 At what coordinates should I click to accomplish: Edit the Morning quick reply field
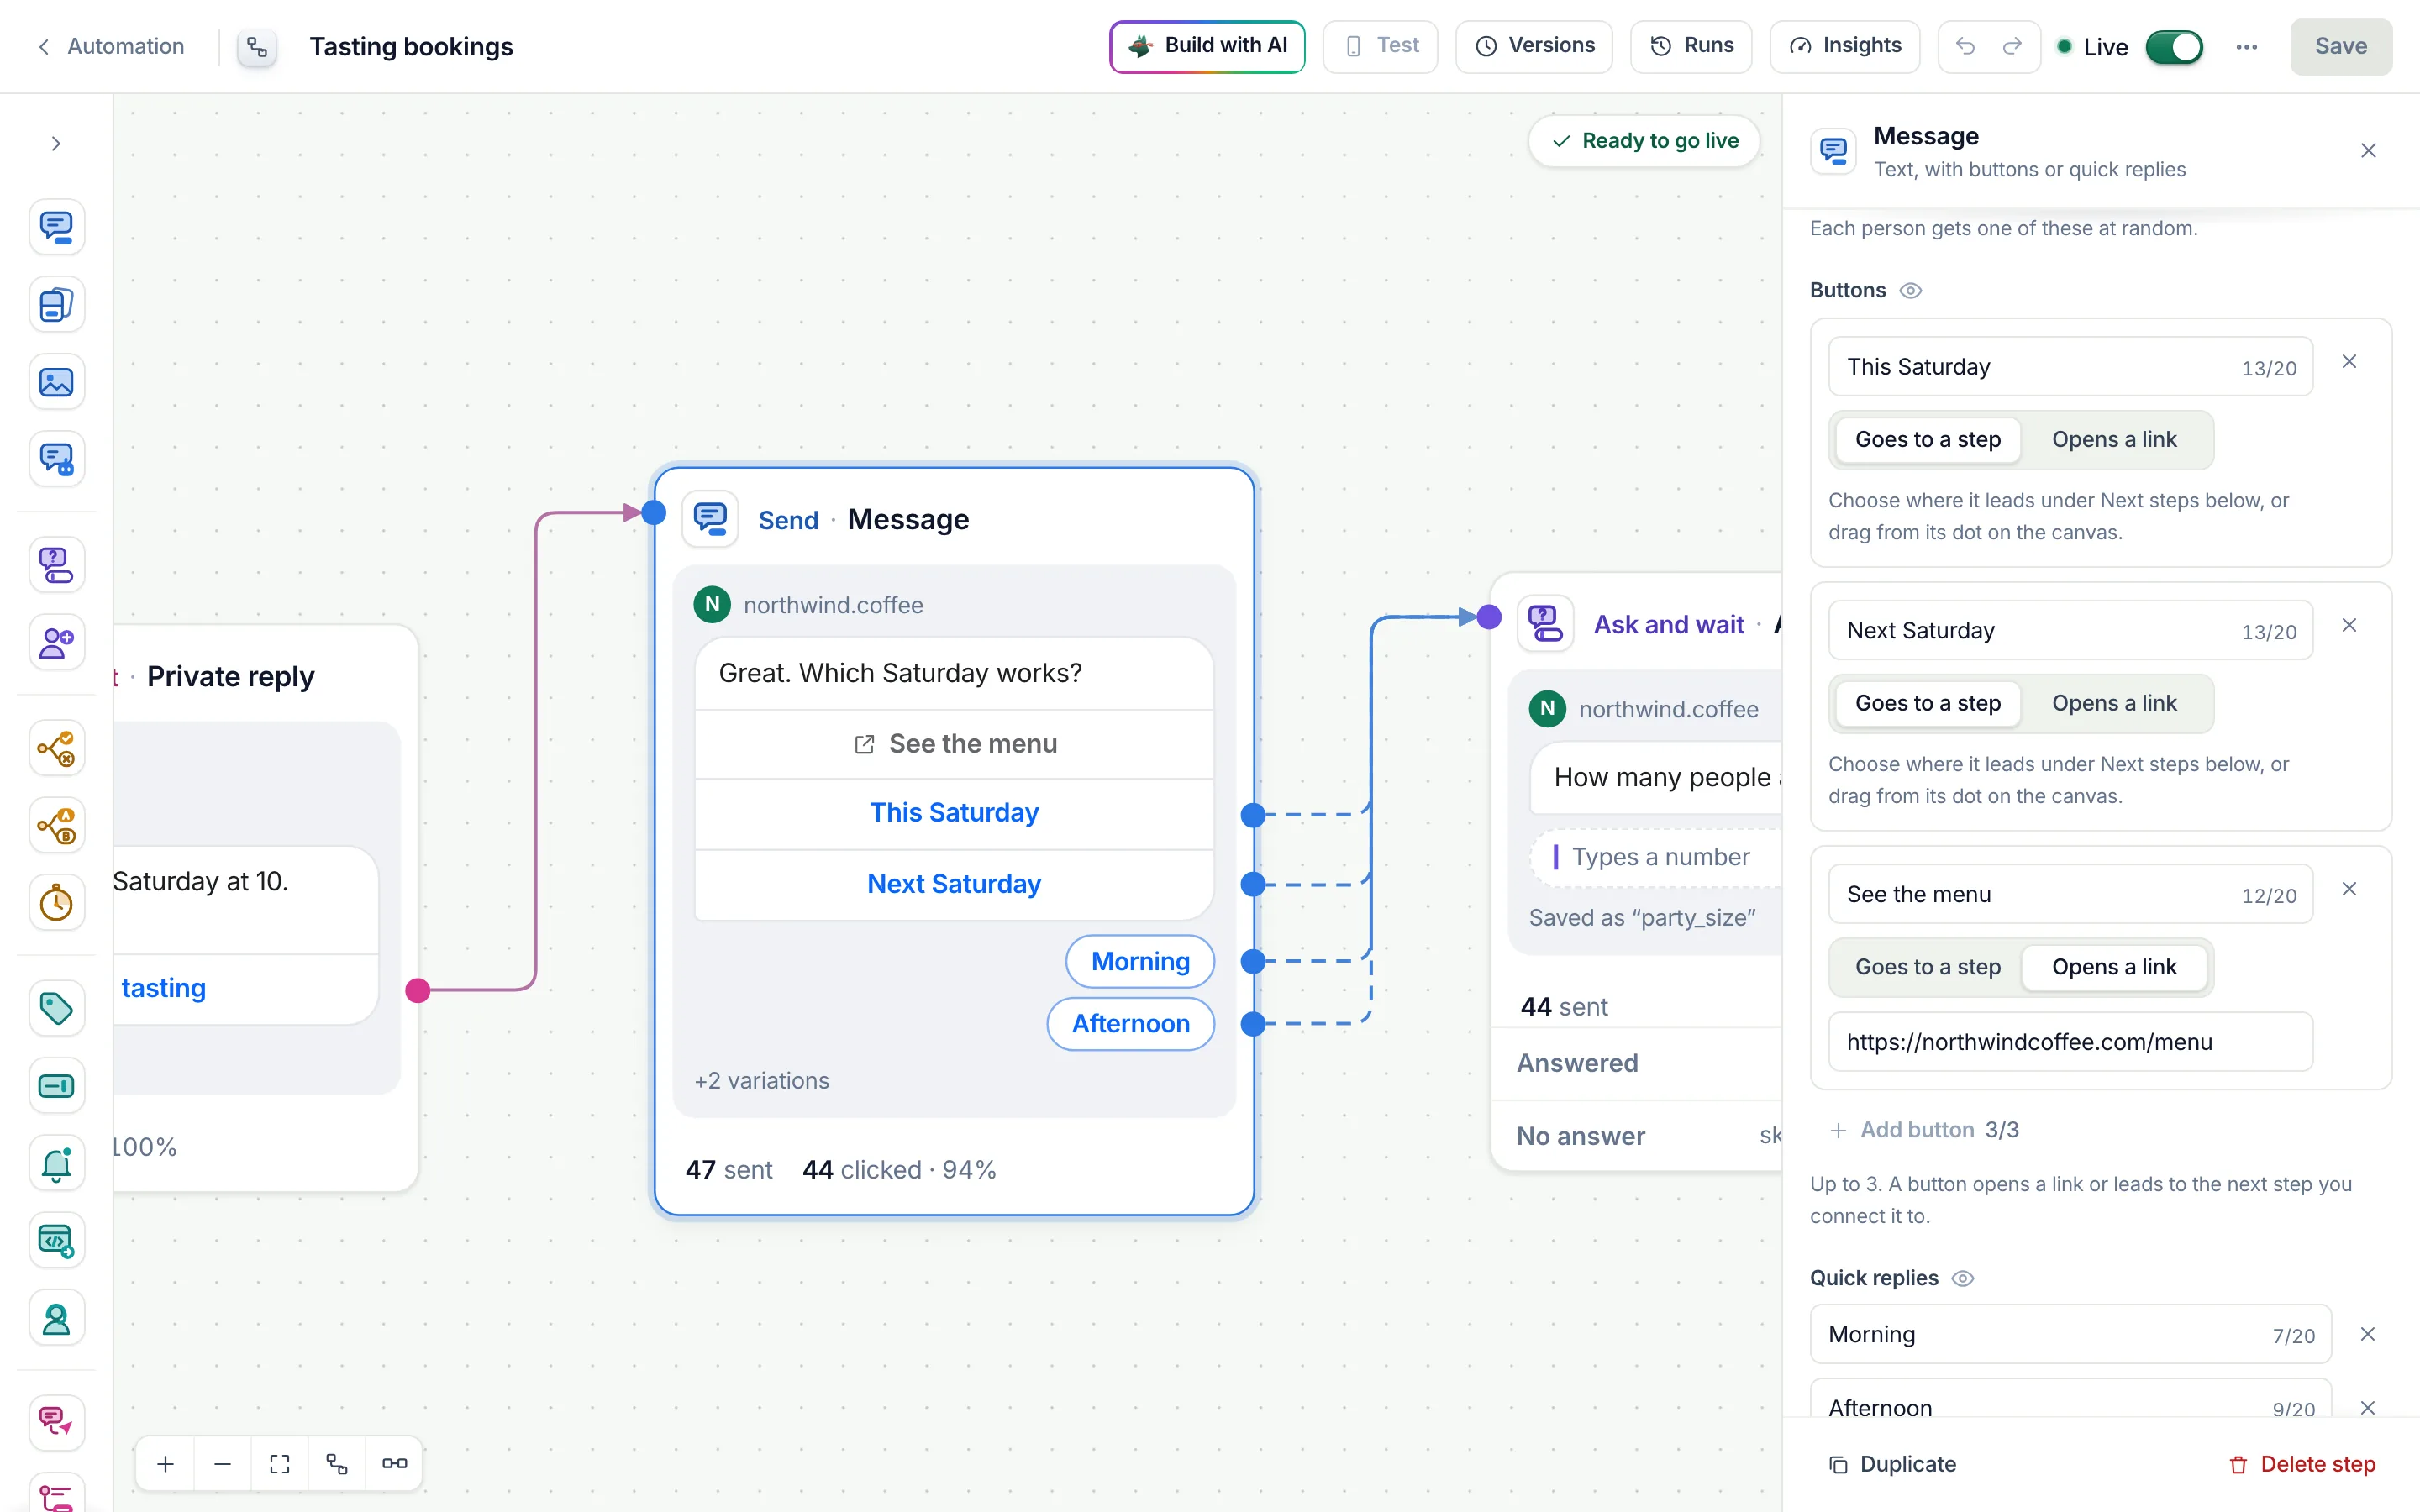click(x=2070, y=1335)
